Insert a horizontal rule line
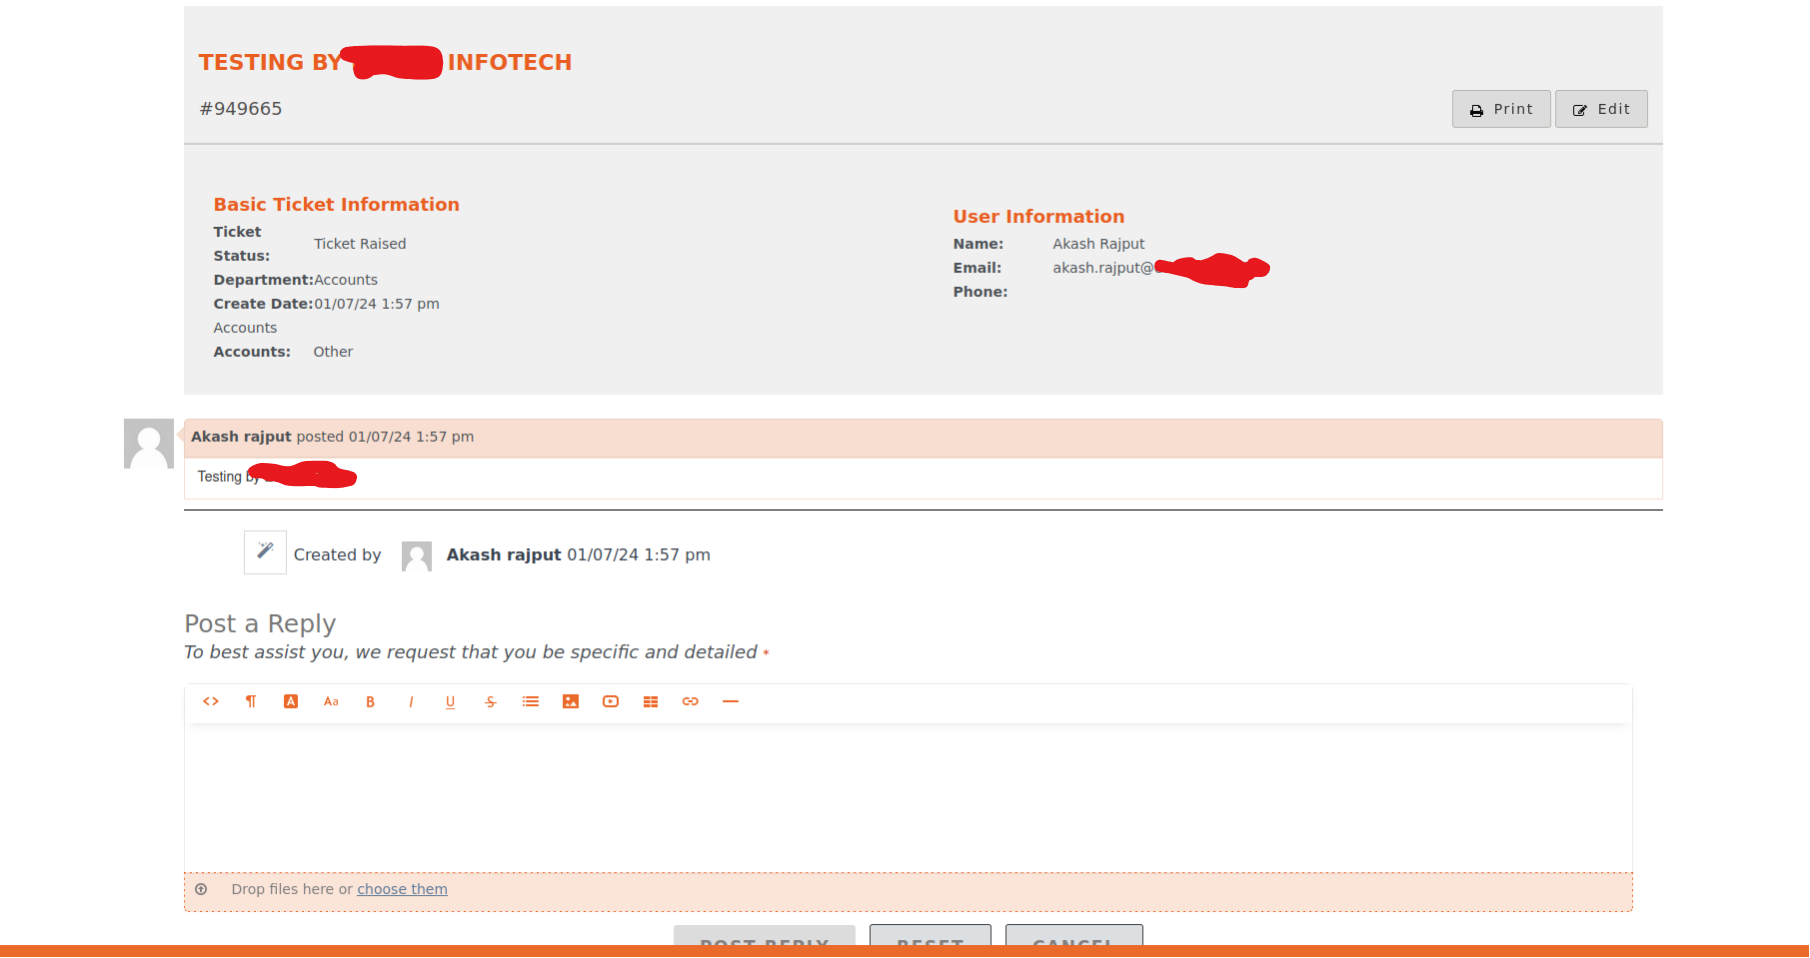The image size is (1810, 958). tap(731, 702)
